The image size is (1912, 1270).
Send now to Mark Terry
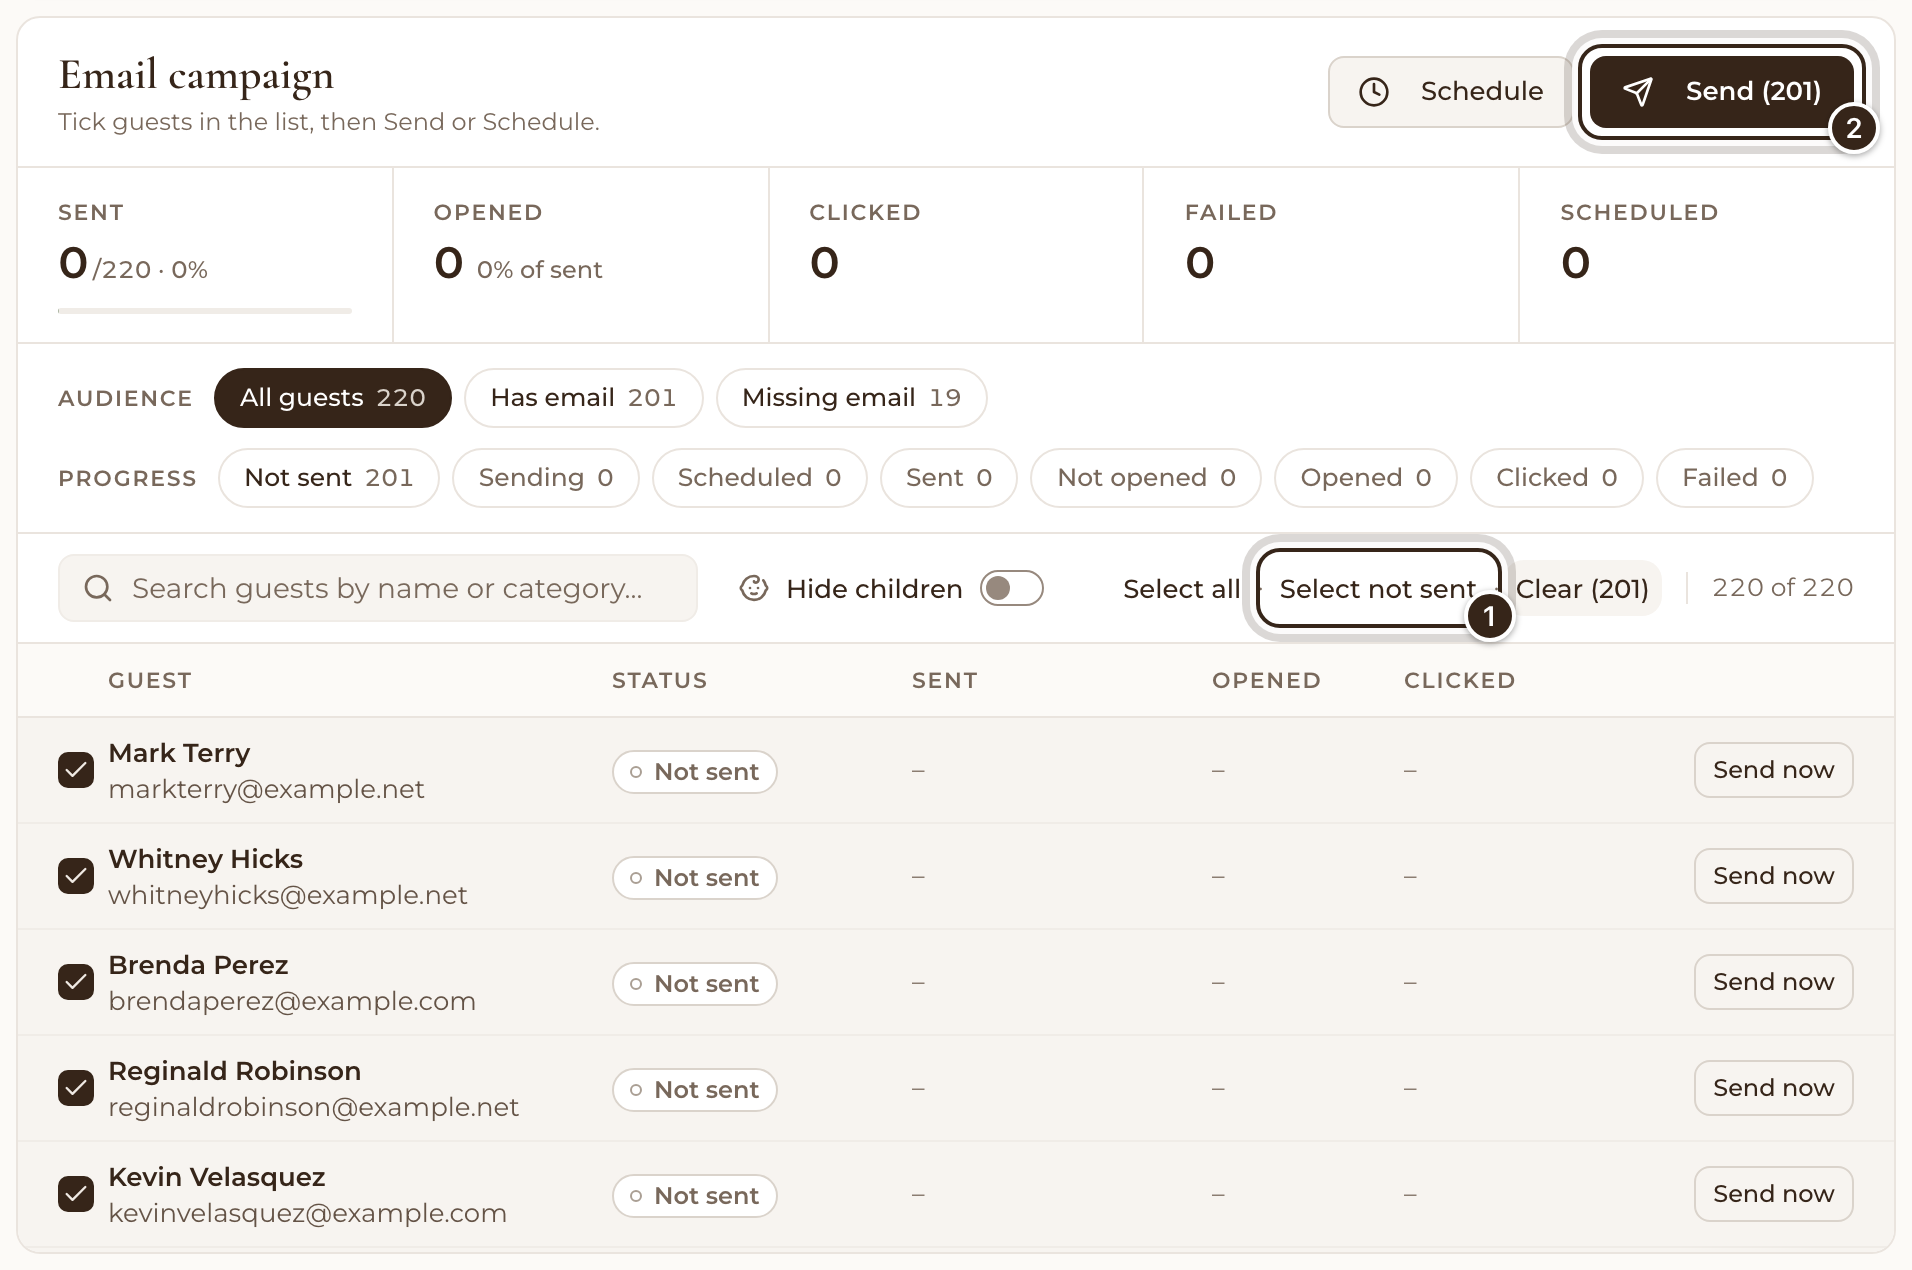coord(1774,770)
